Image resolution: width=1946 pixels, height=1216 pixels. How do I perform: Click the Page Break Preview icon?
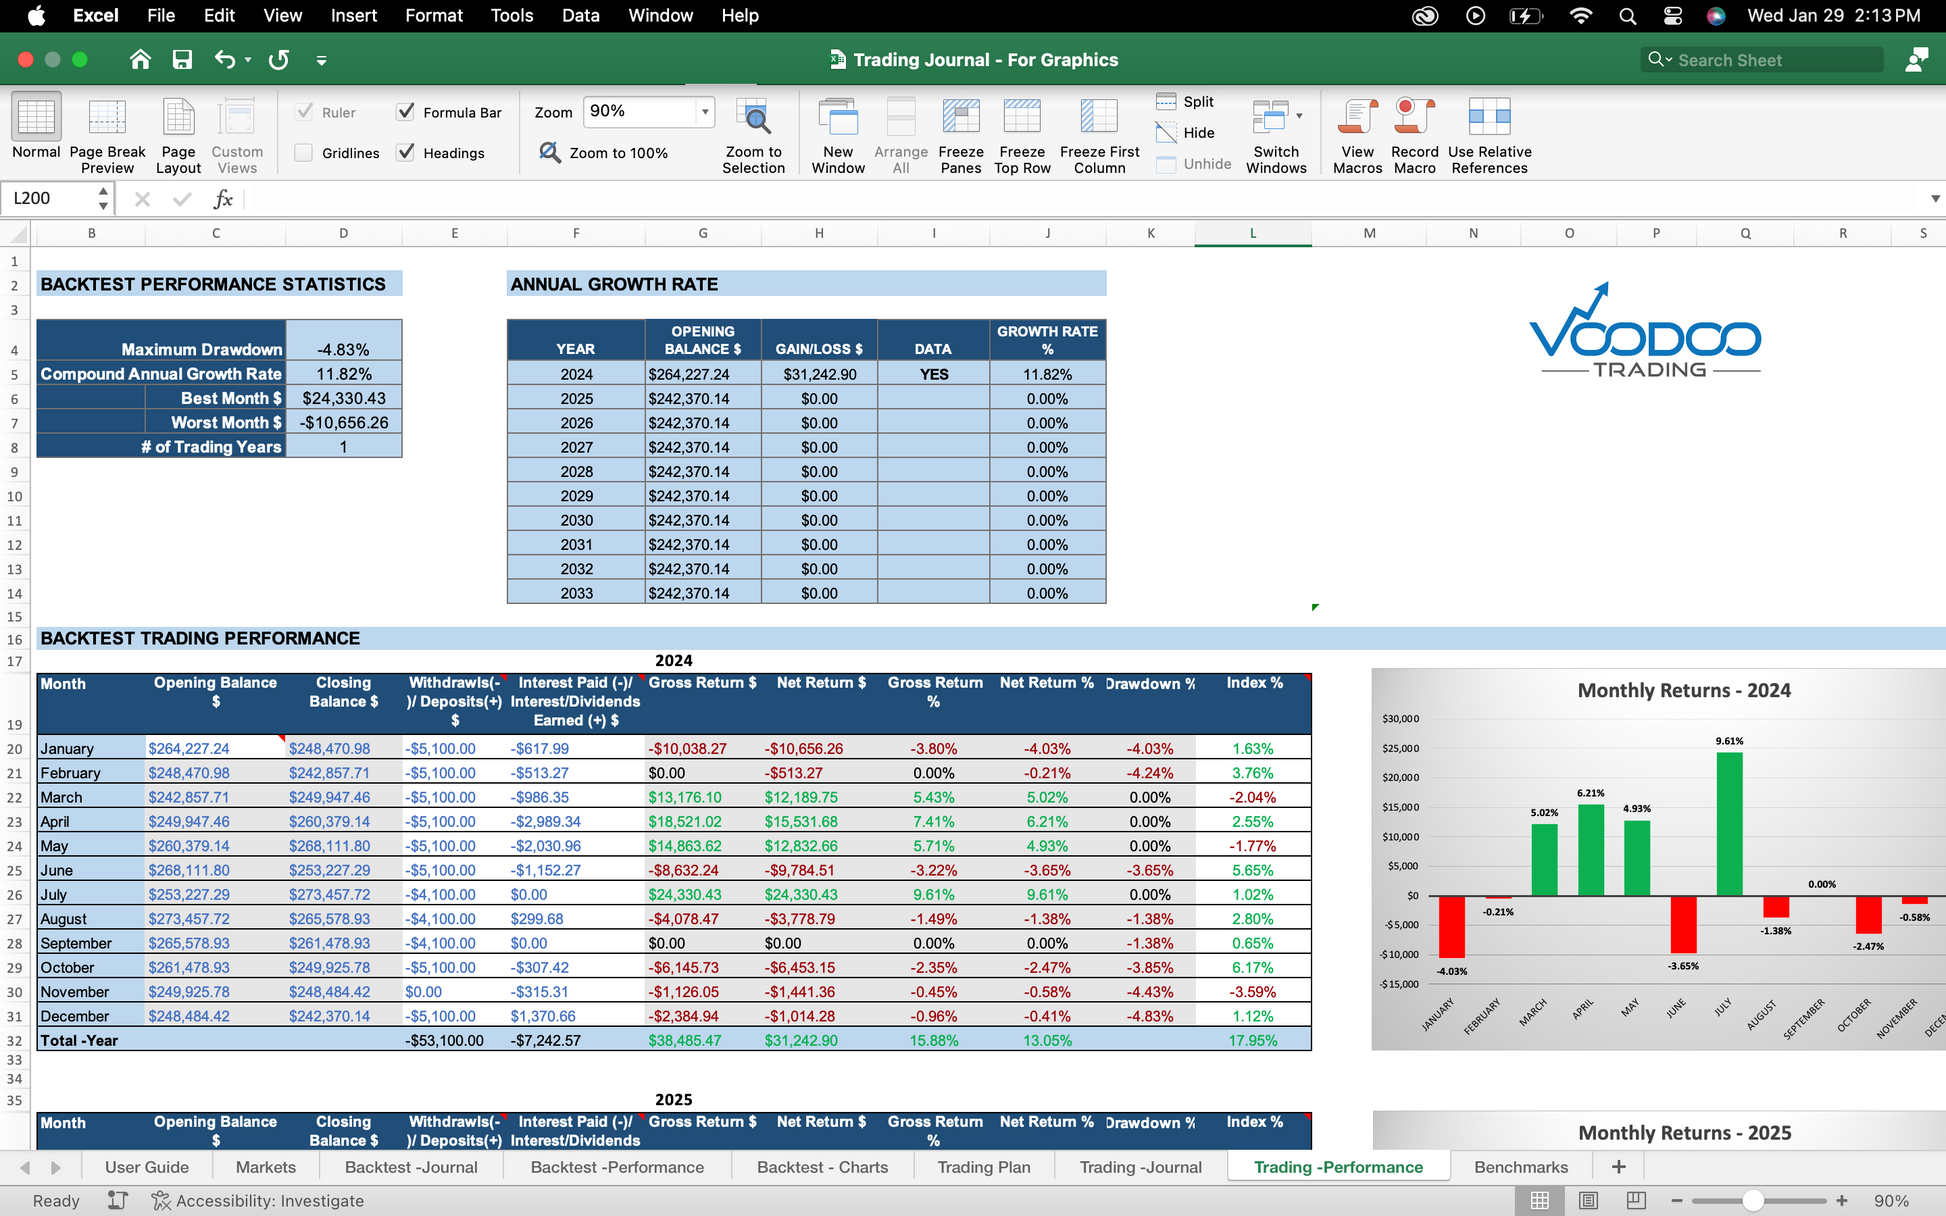(x=107, y=118)
